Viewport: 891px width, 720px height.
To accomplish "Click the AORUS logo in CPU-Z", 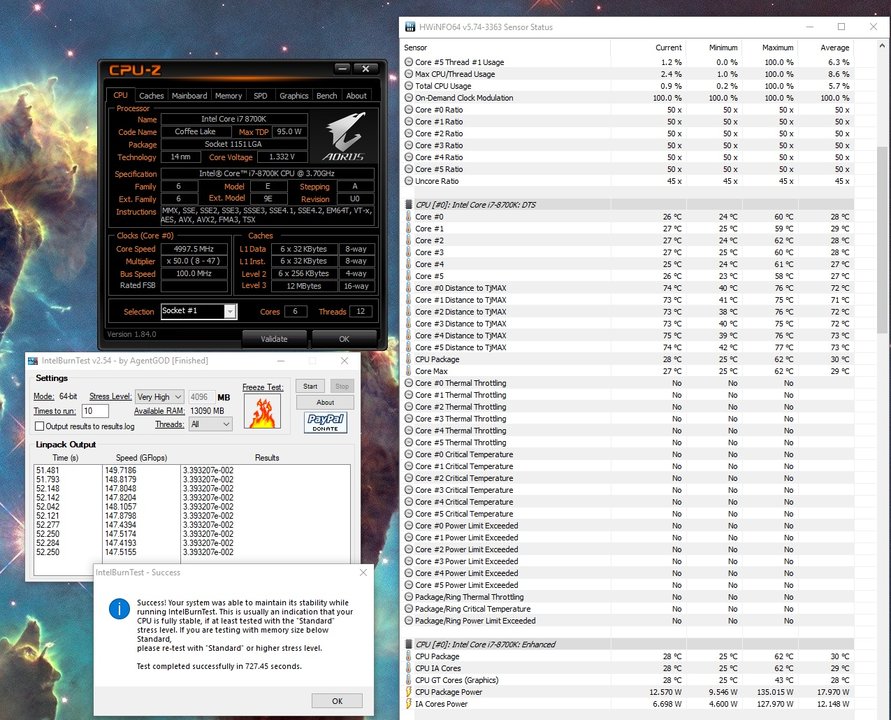I will tap(344, 136).
